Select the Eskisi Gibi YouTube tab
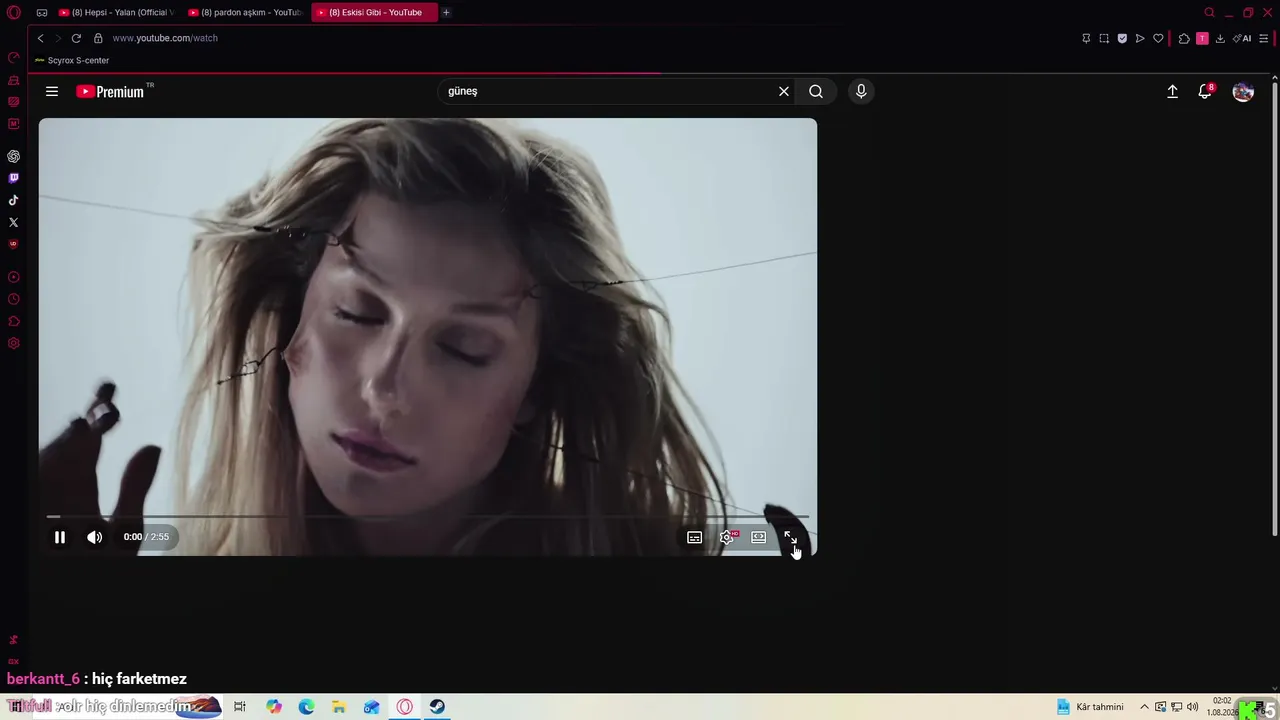 [x=375, y=12]
